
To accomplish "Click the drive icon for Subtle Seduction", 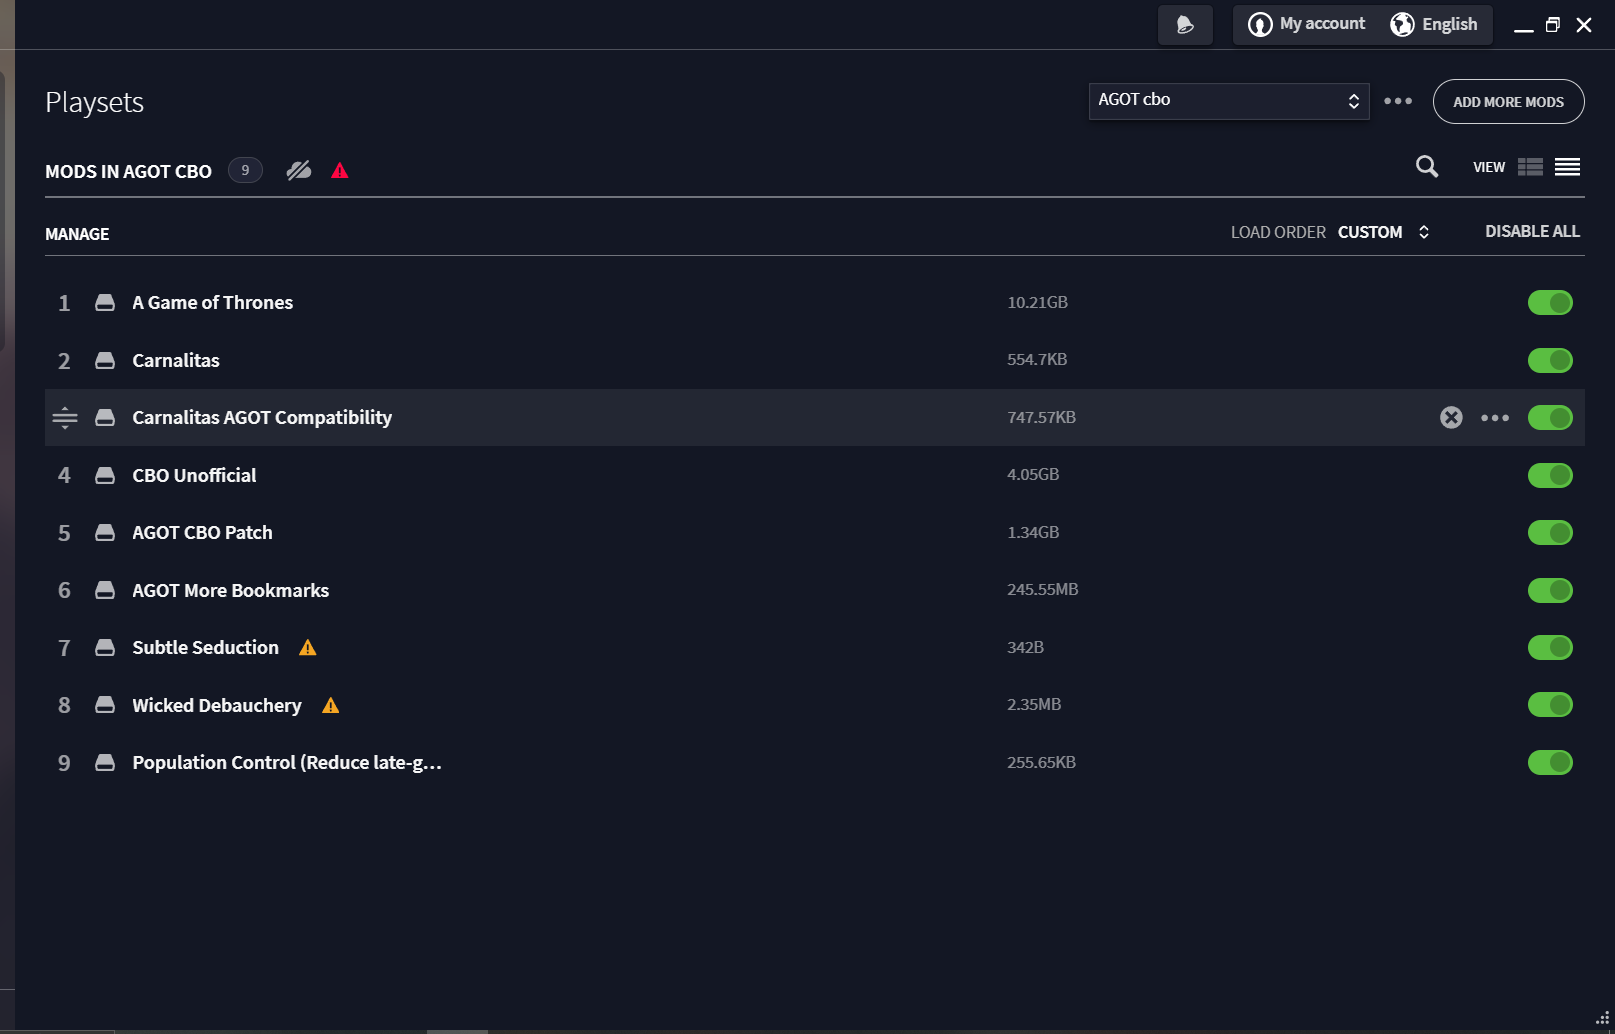I will coord(105,648).
